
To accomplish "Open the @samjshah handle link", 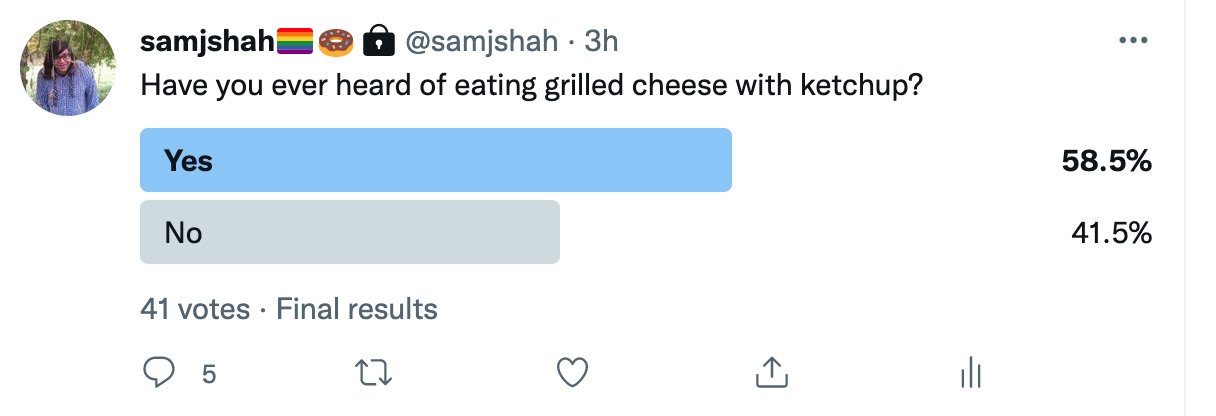I will point(480,41).
